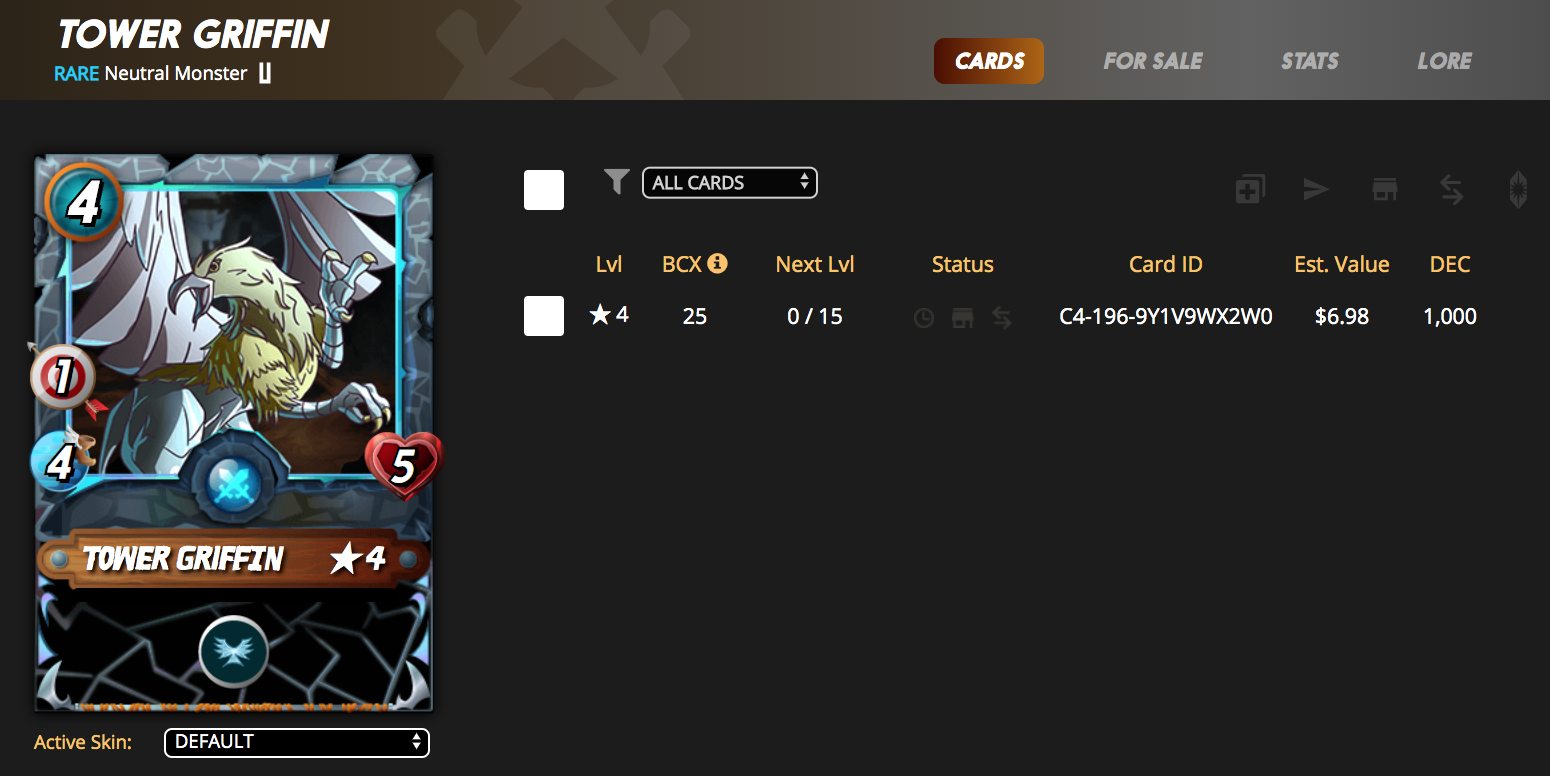Switch to the FOR SALE tab
The width and height of the screenshot is (1550, 776).
pos(1153,61)
